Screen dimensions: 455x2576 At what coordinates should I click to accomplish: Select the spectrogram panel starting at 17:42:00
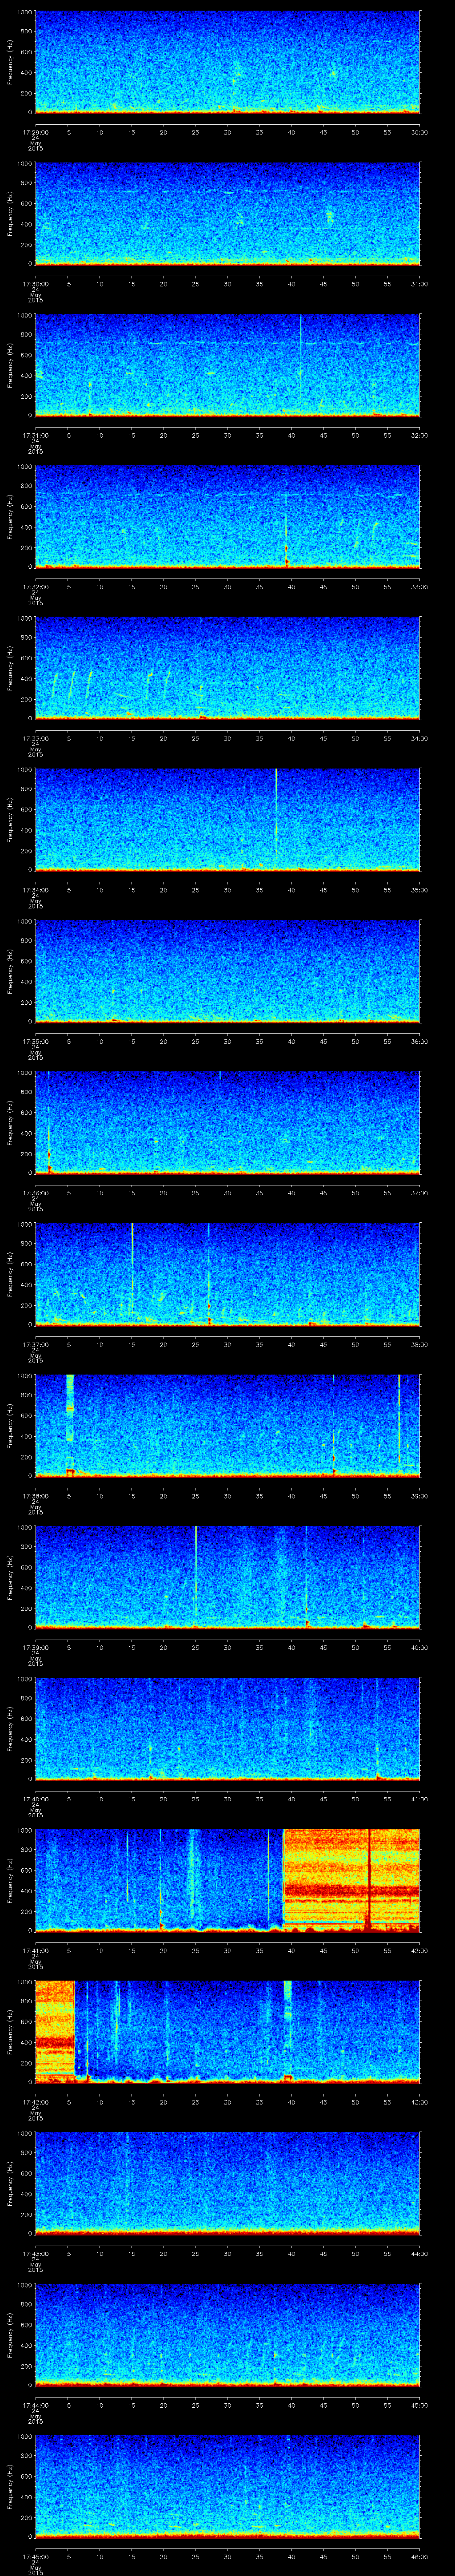228,2032
